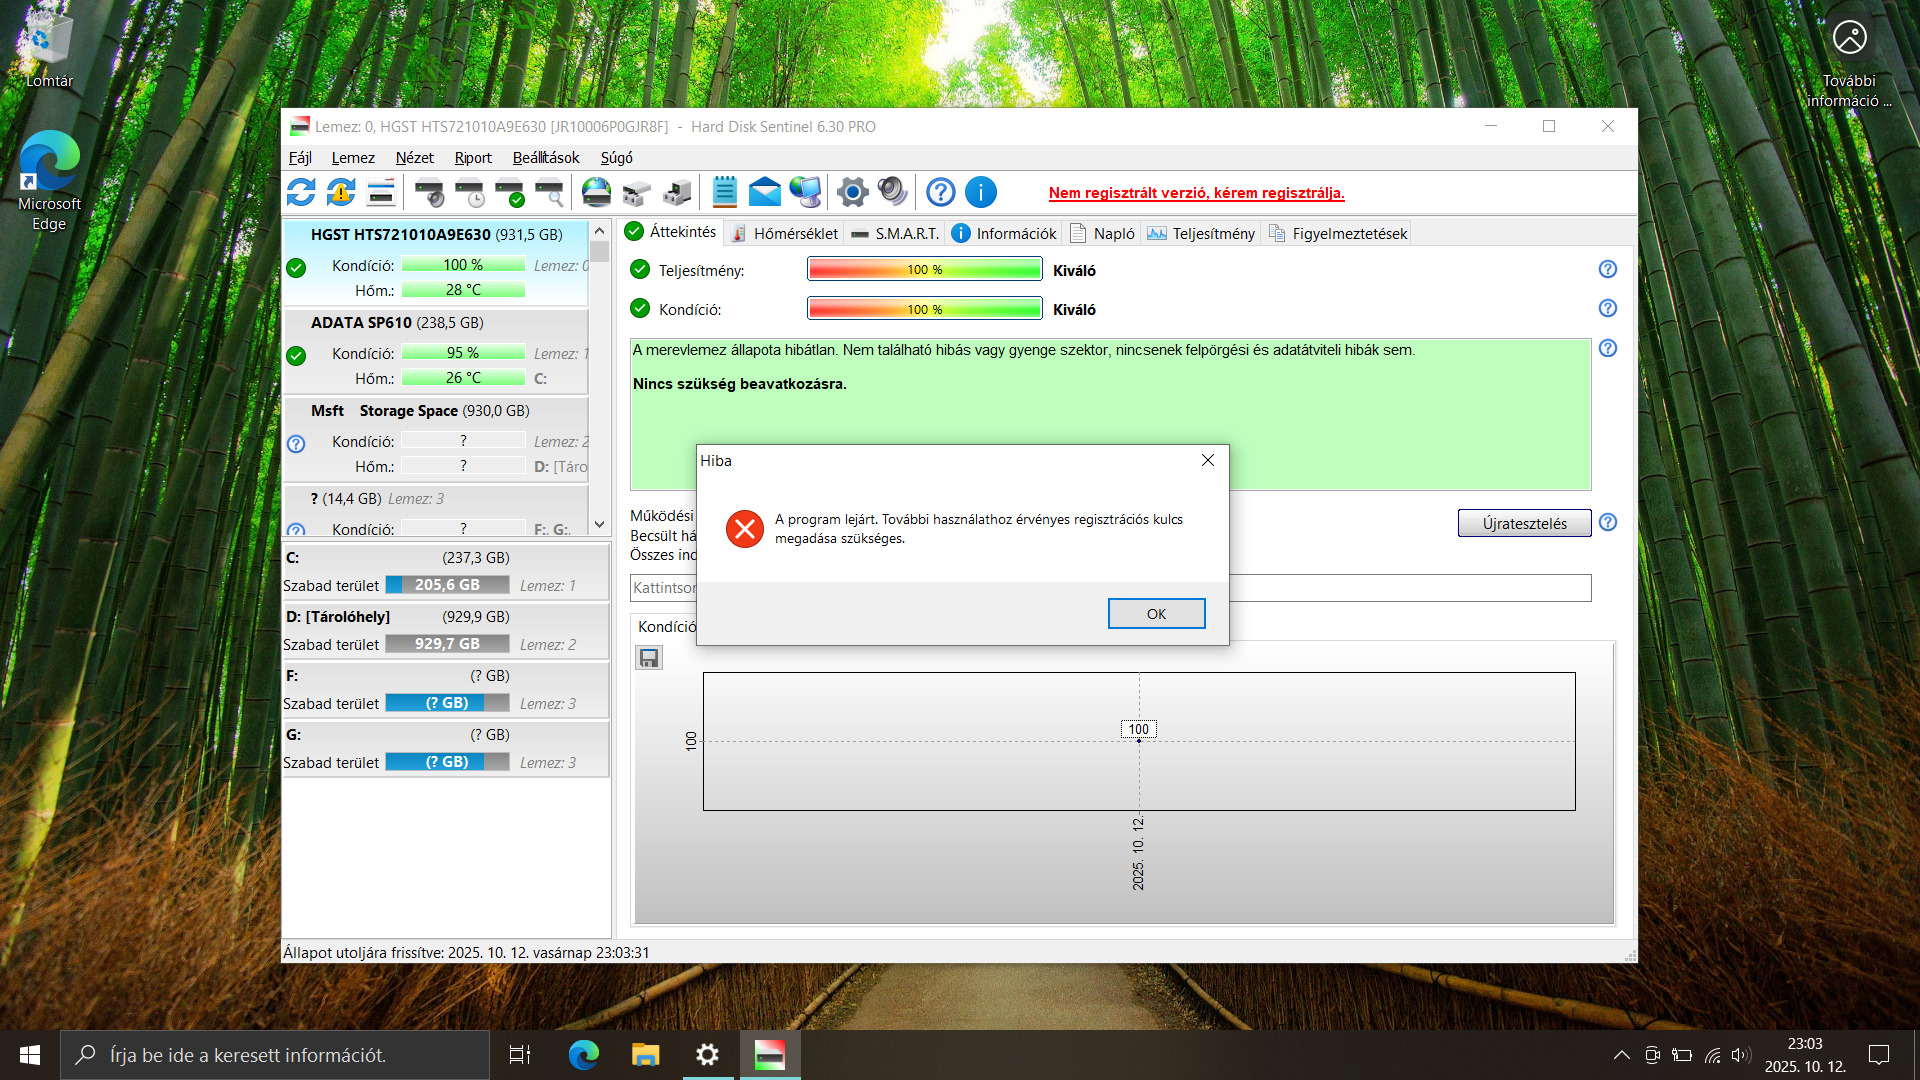
Task: Click the save floppy icon above graph
Action: pyautogui.click(x=649, y=658)
